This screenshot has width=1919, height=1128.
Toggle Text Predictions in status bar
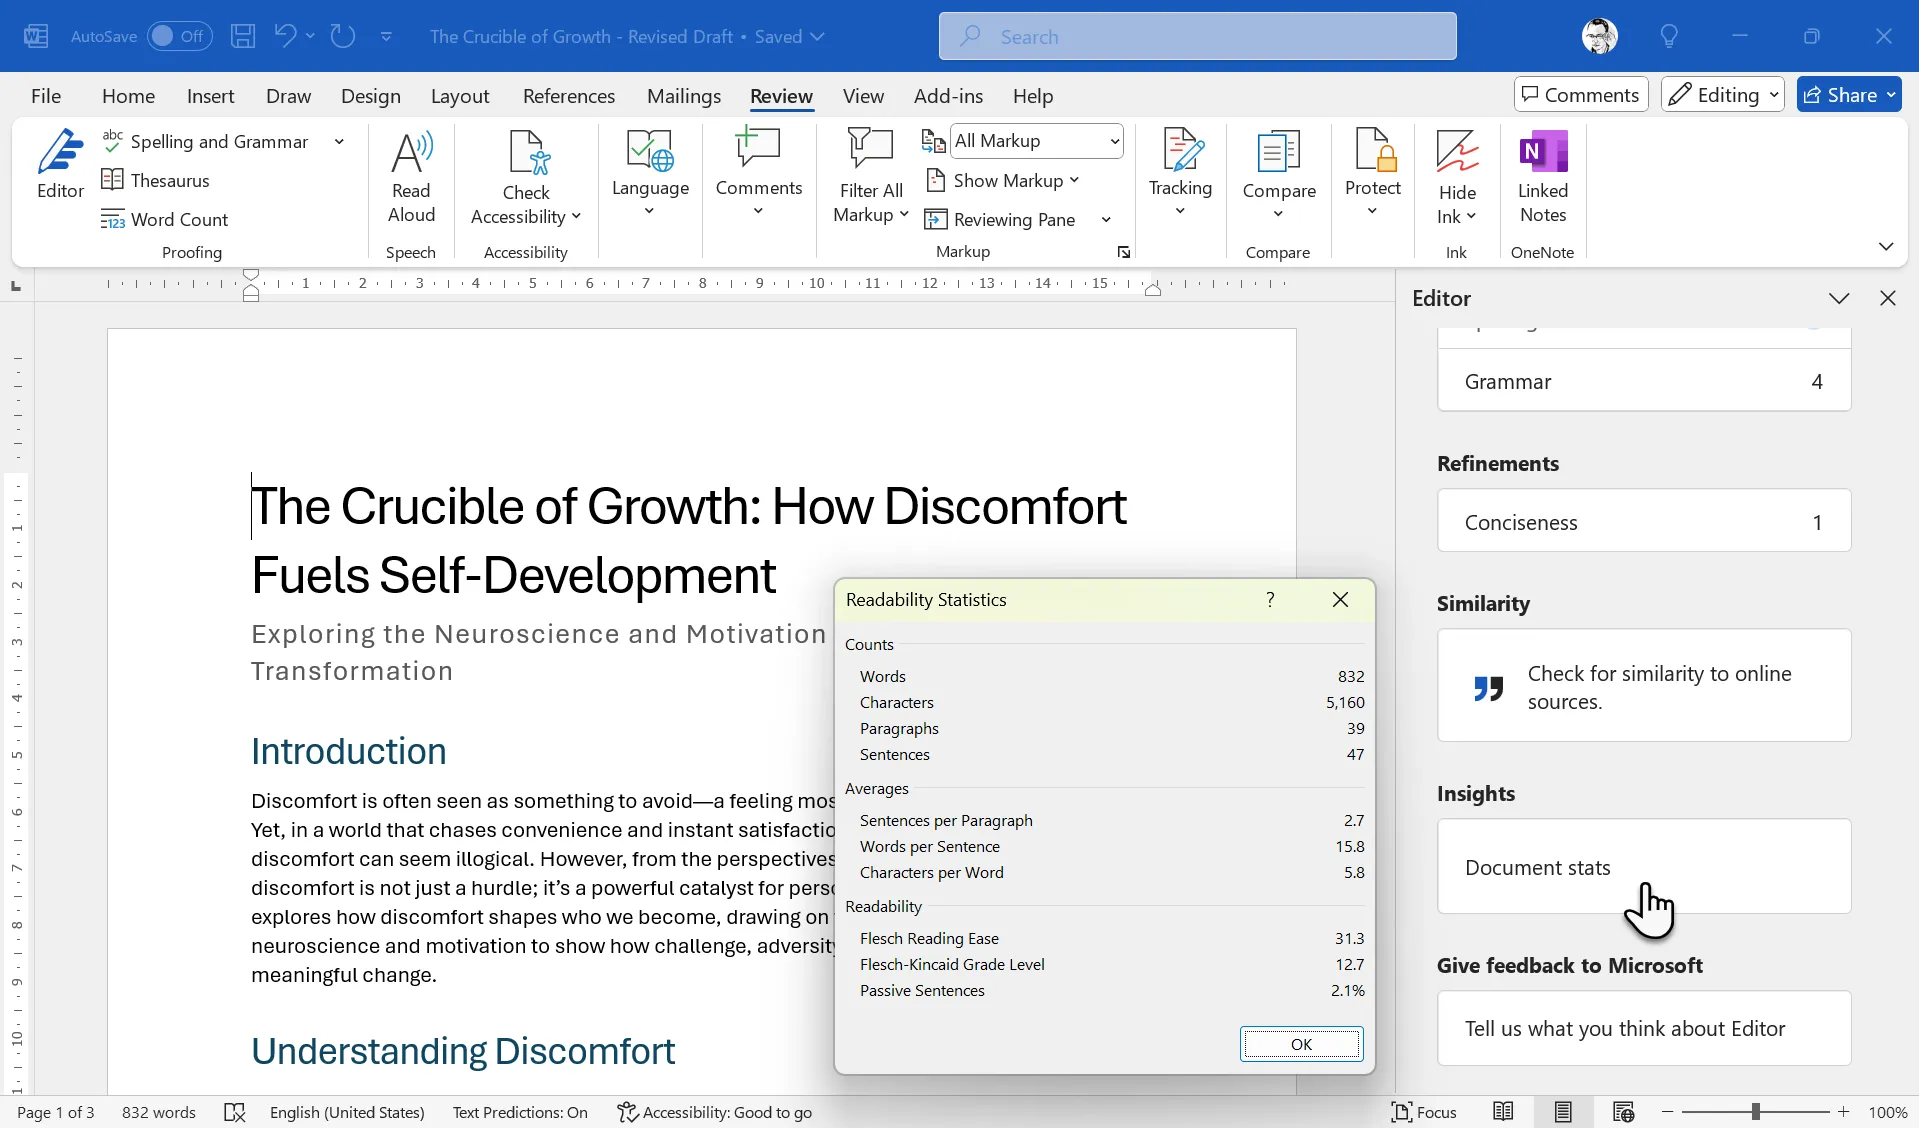pos(520,1111)
